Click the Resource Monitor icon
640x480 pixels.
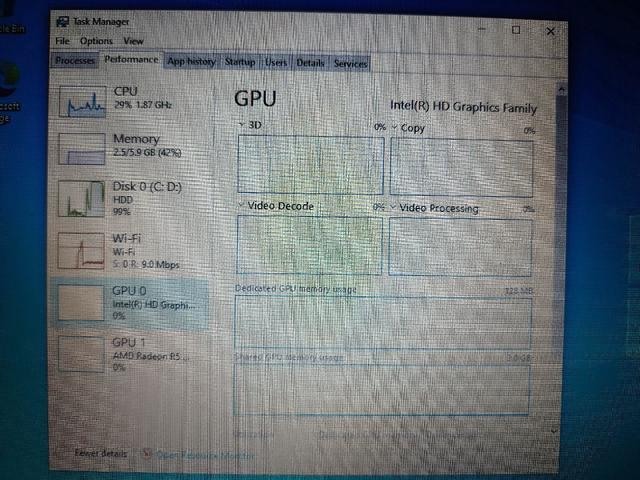pos(147,453)
